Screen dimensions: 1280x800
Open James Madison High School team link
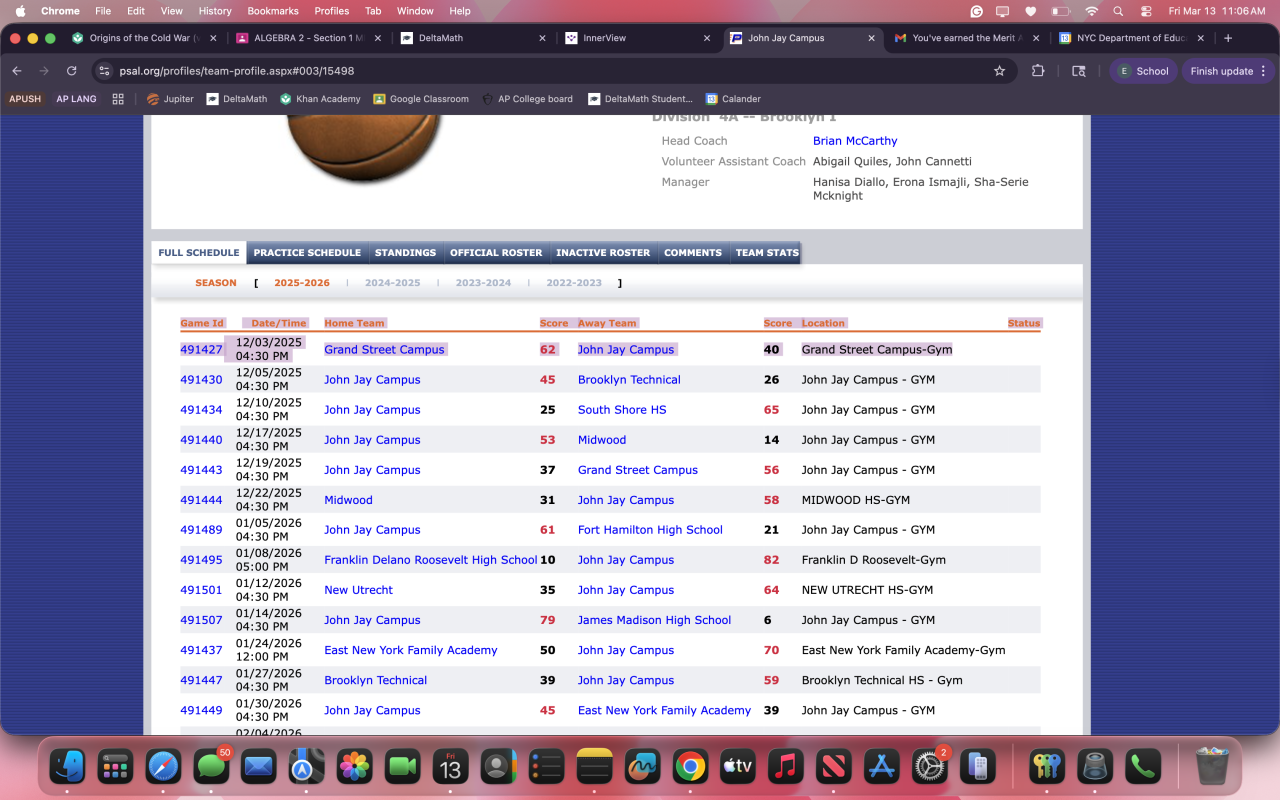click(x=654, y=620)
